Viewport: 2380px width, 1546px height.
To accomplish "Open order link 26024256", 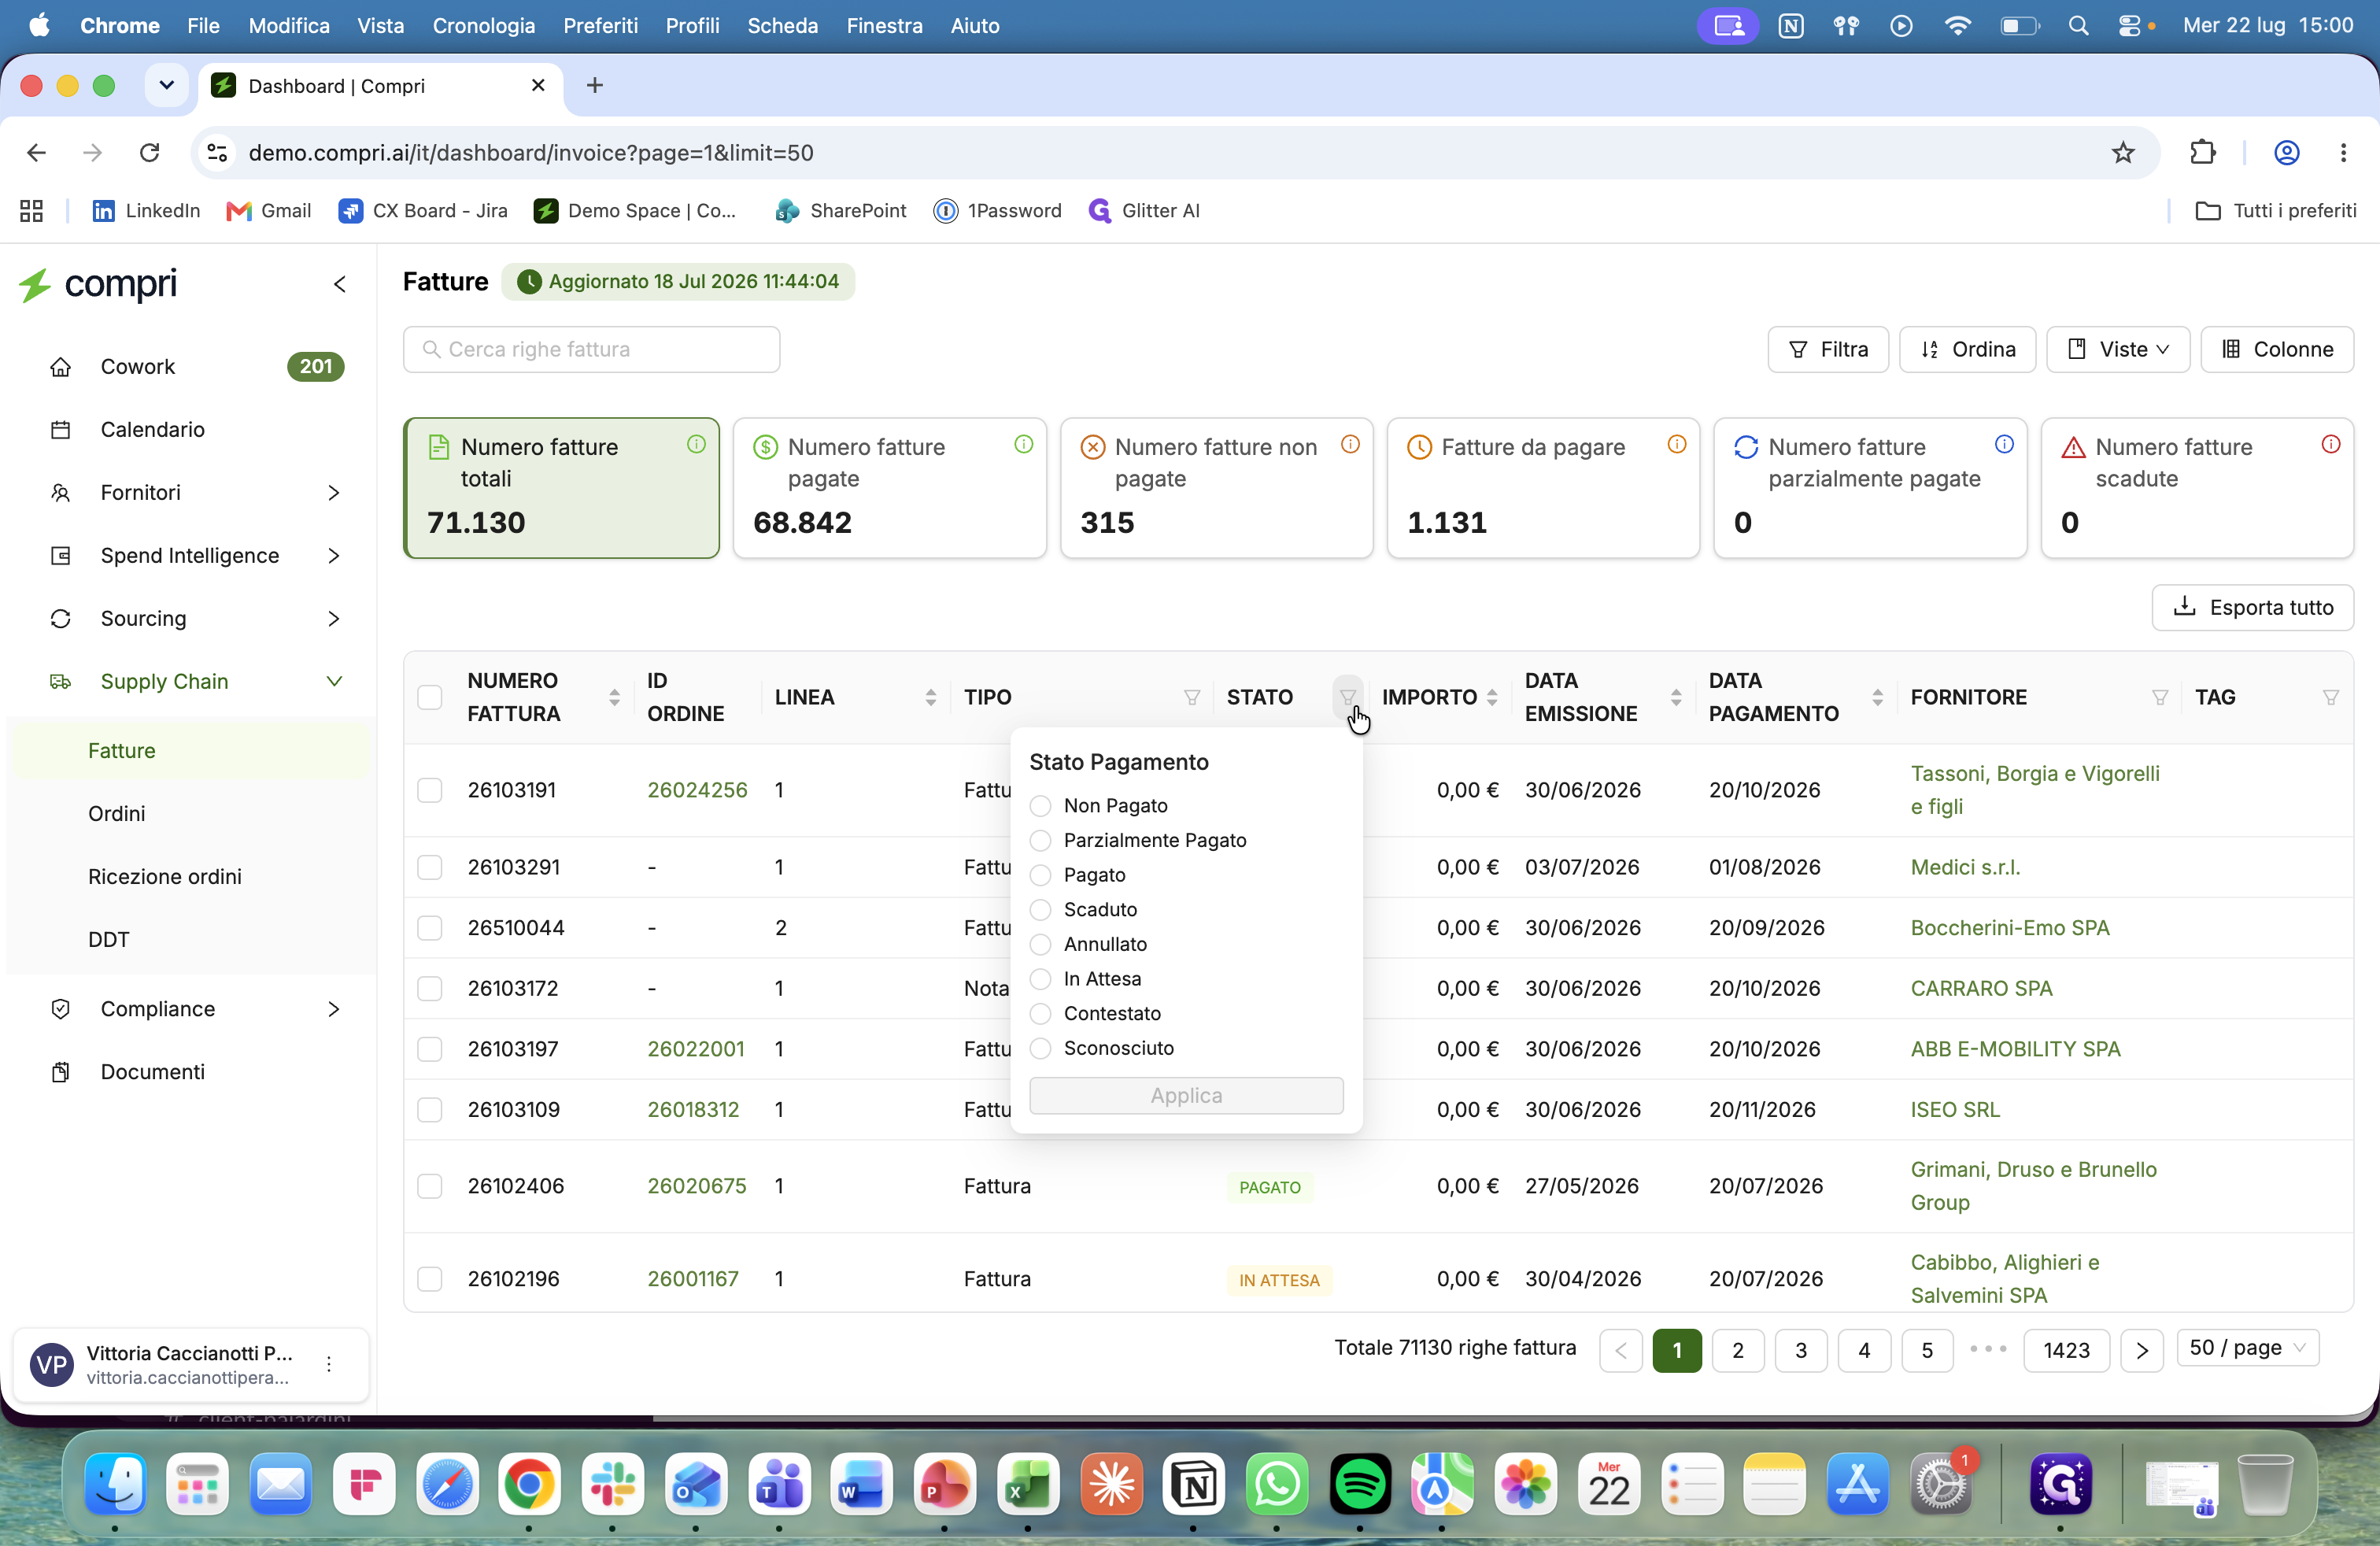I will [x=697, y=790].
